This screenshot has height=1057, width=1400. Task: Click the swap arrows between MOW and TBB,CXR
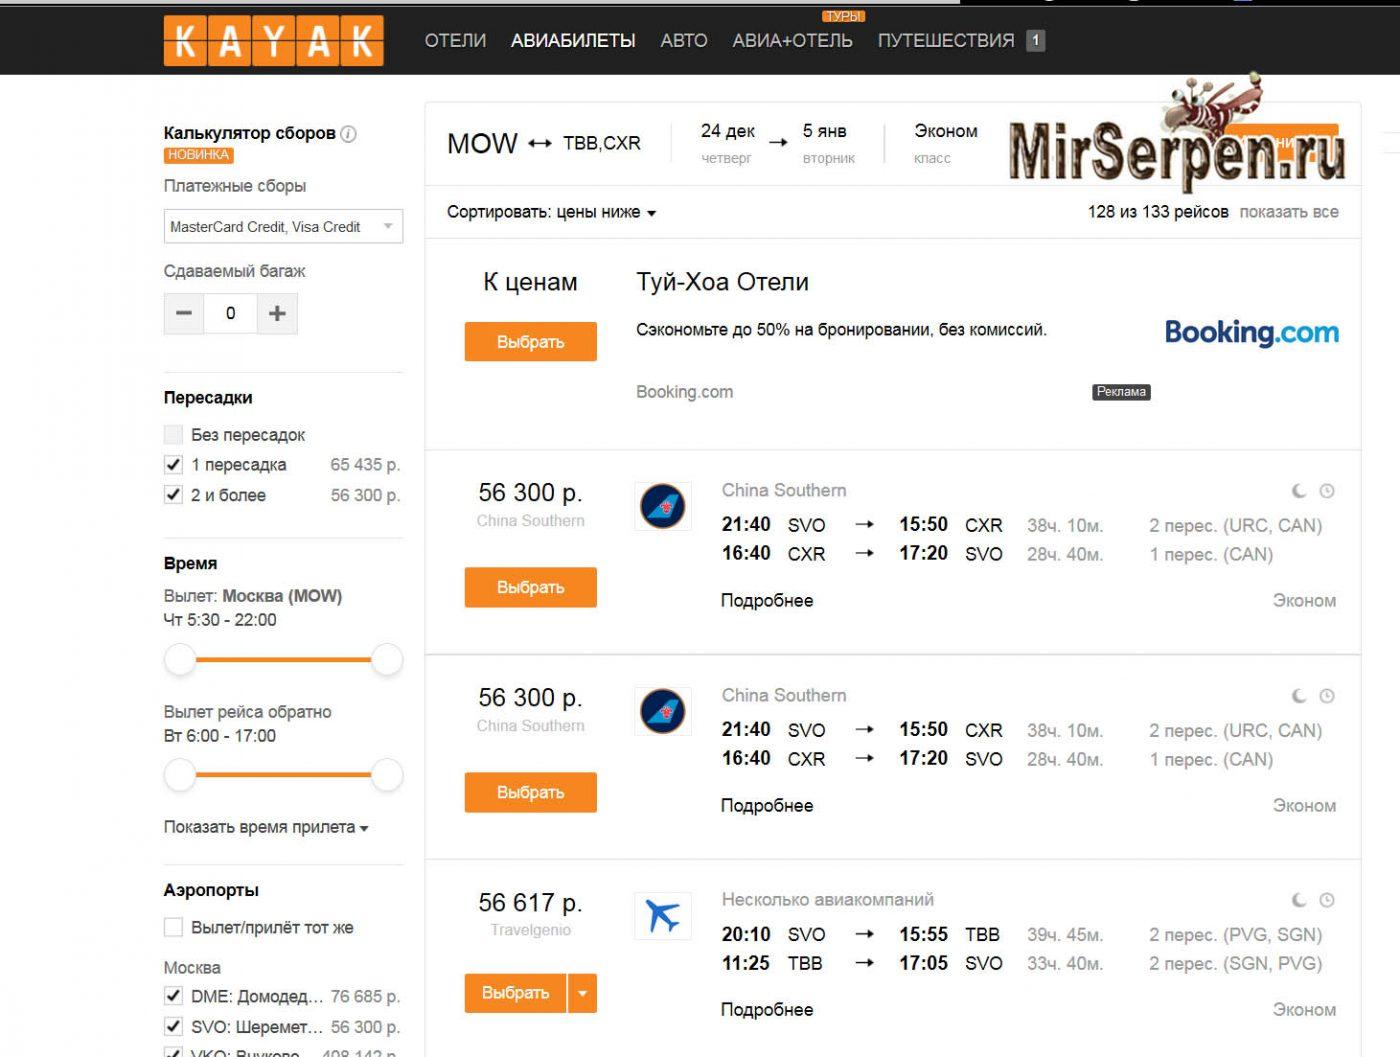coord(540,143)
